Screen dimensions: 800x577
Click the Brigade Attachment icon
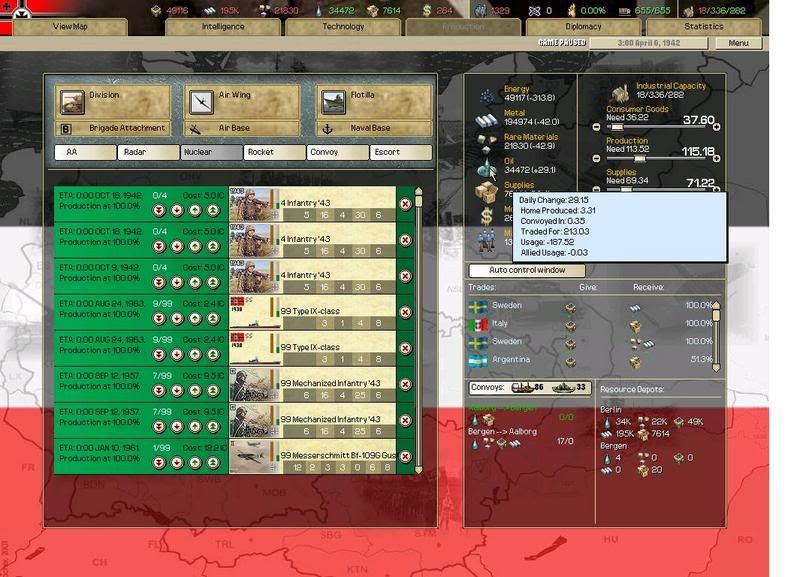point(66,128)
